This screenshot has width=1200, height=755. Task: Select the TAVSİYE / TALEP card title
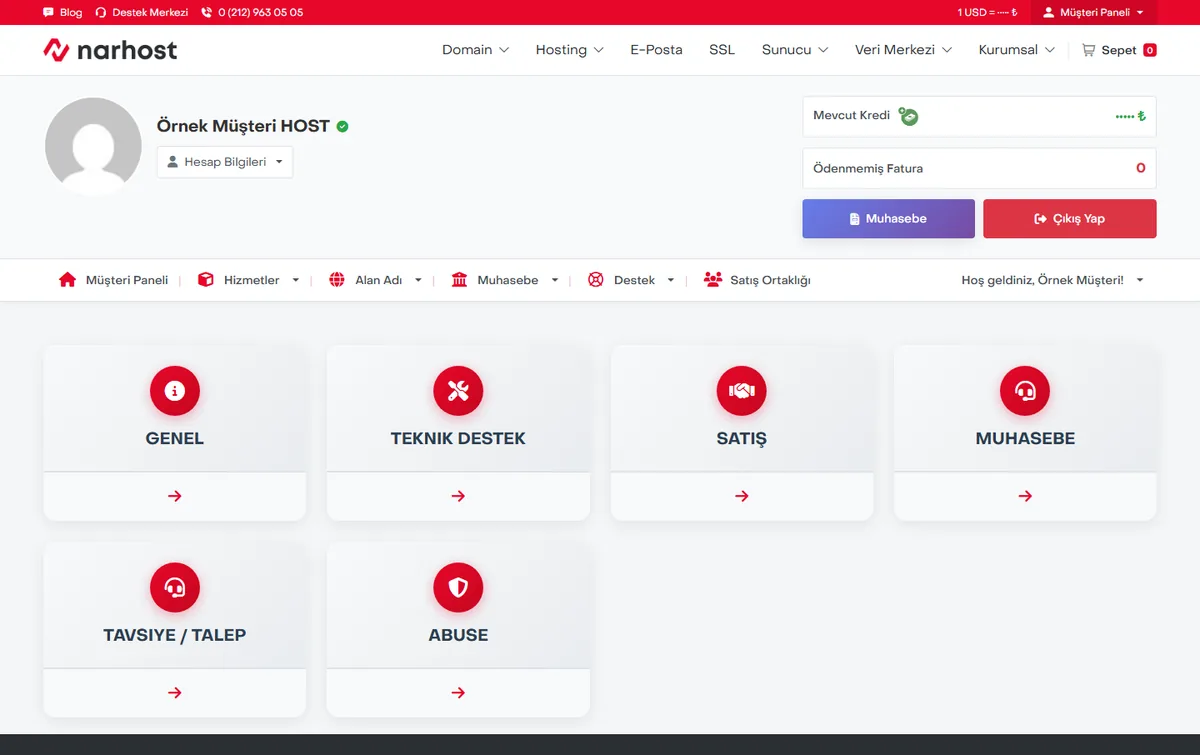(x=175, y=635)
